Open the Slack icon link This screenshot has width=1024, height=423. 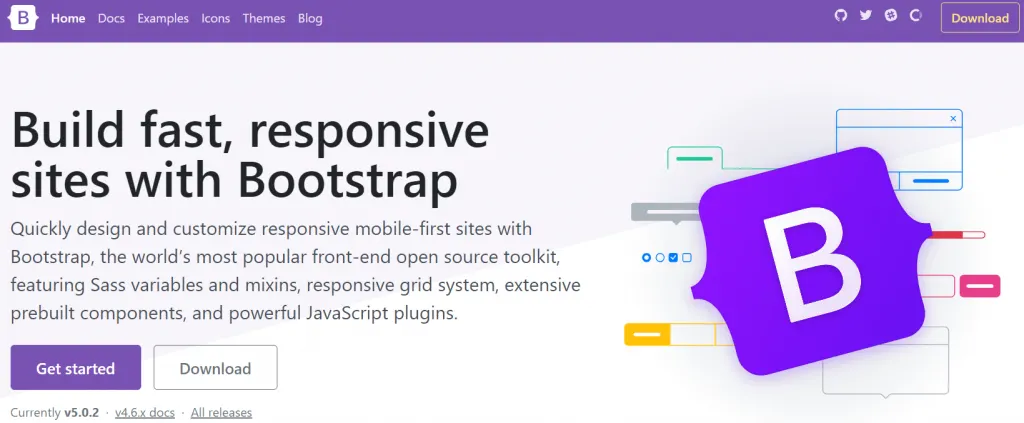pos(891,15)
